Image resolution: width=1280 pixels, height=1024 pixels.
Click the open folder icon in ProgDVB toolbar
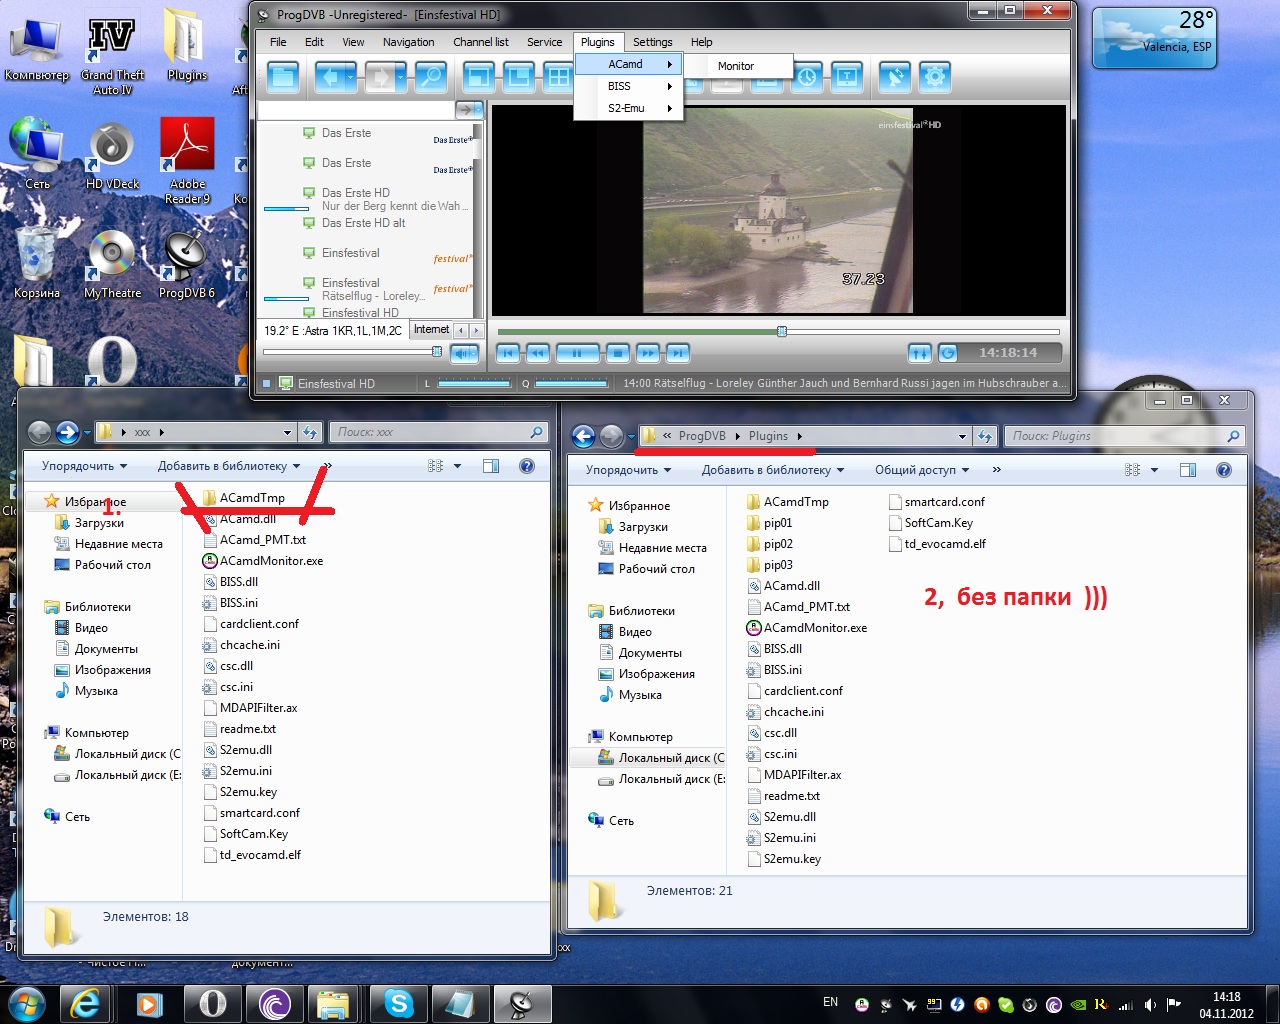click(284, 77)
